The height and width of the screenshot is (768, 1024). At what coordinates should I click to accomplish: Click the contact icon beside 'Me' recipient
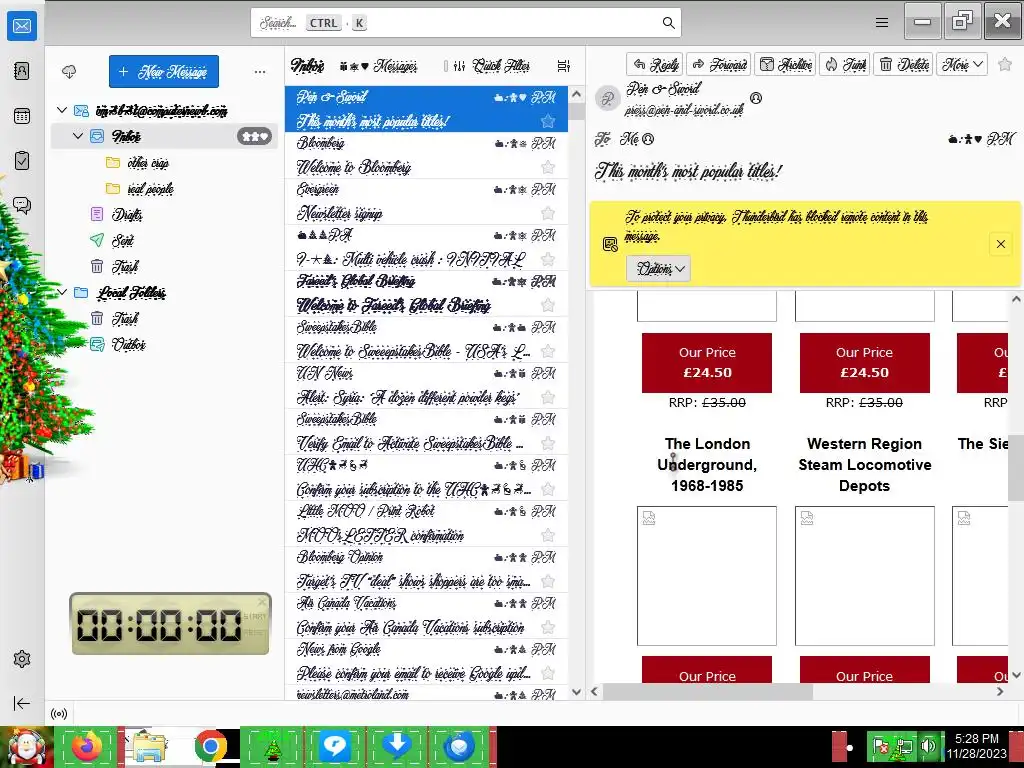pos(648,139)
